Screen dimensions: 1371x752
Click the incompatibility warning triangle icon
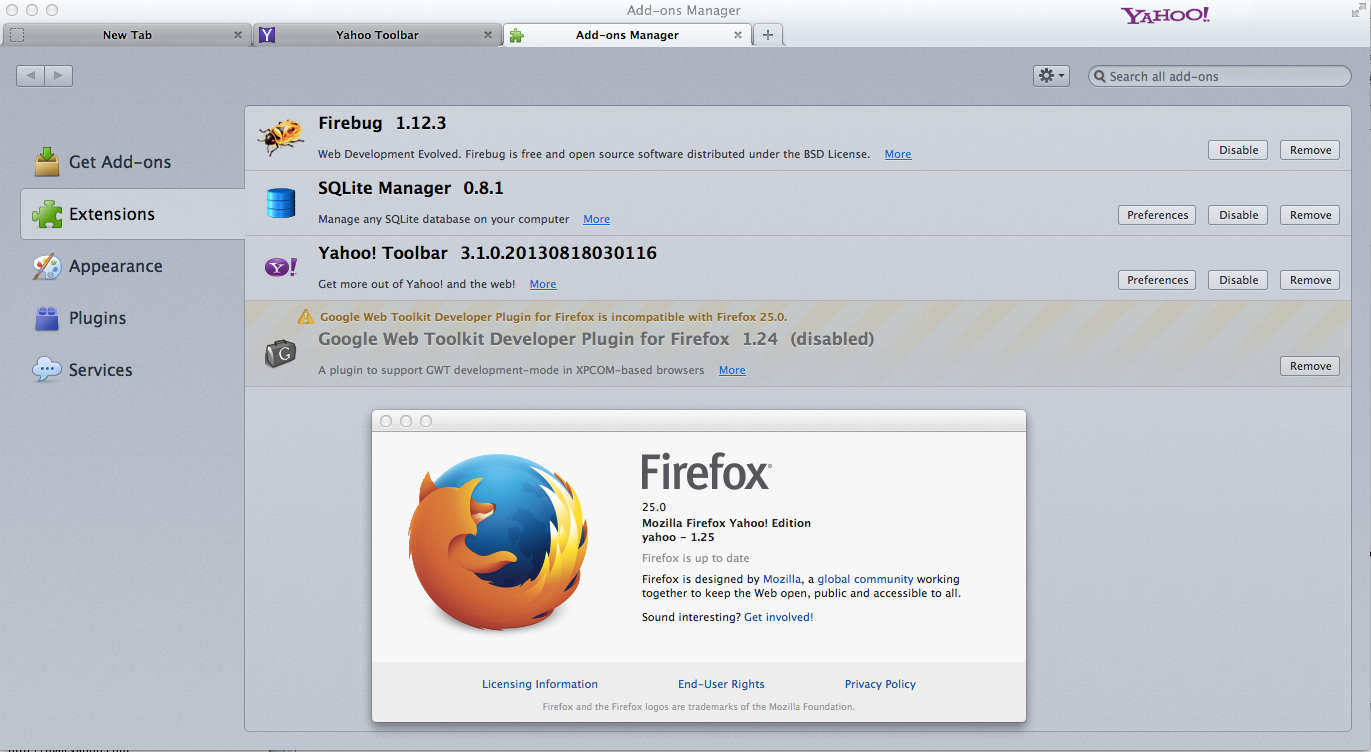pos(306,316)
